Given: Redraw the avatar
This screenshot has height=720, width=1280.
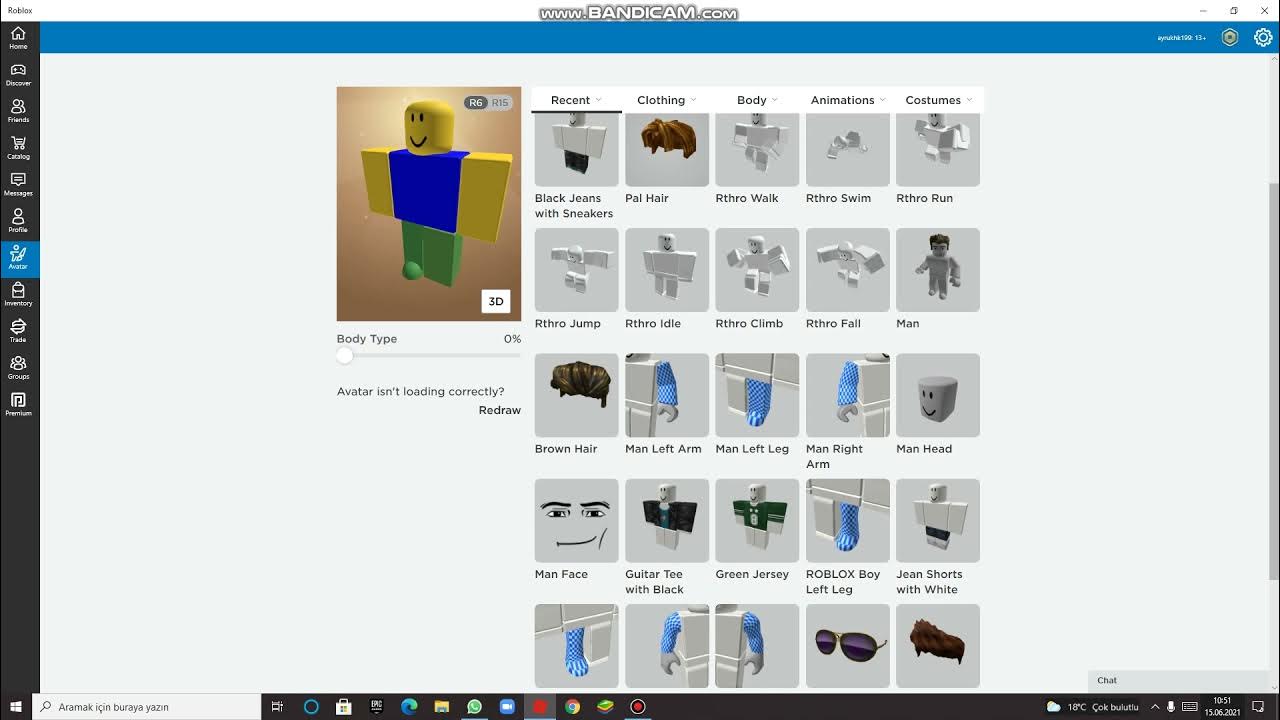Looking at the screenshot, I should (x=500, y=410).
